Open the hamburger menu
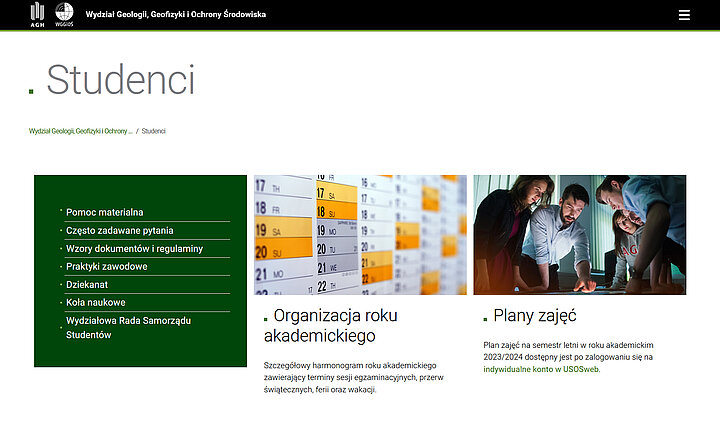This screenshot has width=720, height=443. 684,15
